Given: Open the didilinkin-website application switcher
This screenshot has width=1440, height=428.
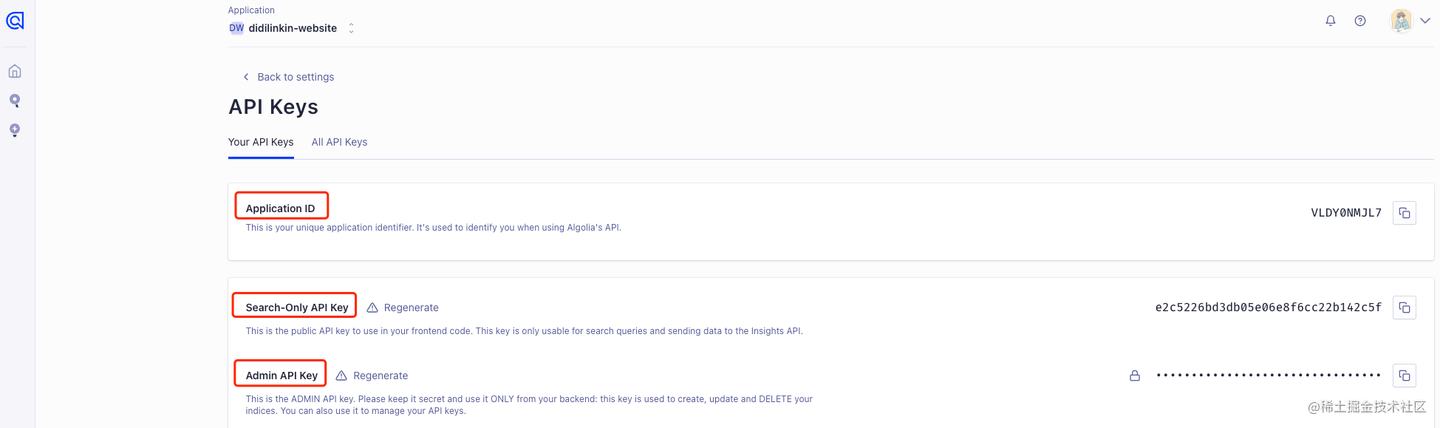Looking at the screenshot, I should click(292, 28).
